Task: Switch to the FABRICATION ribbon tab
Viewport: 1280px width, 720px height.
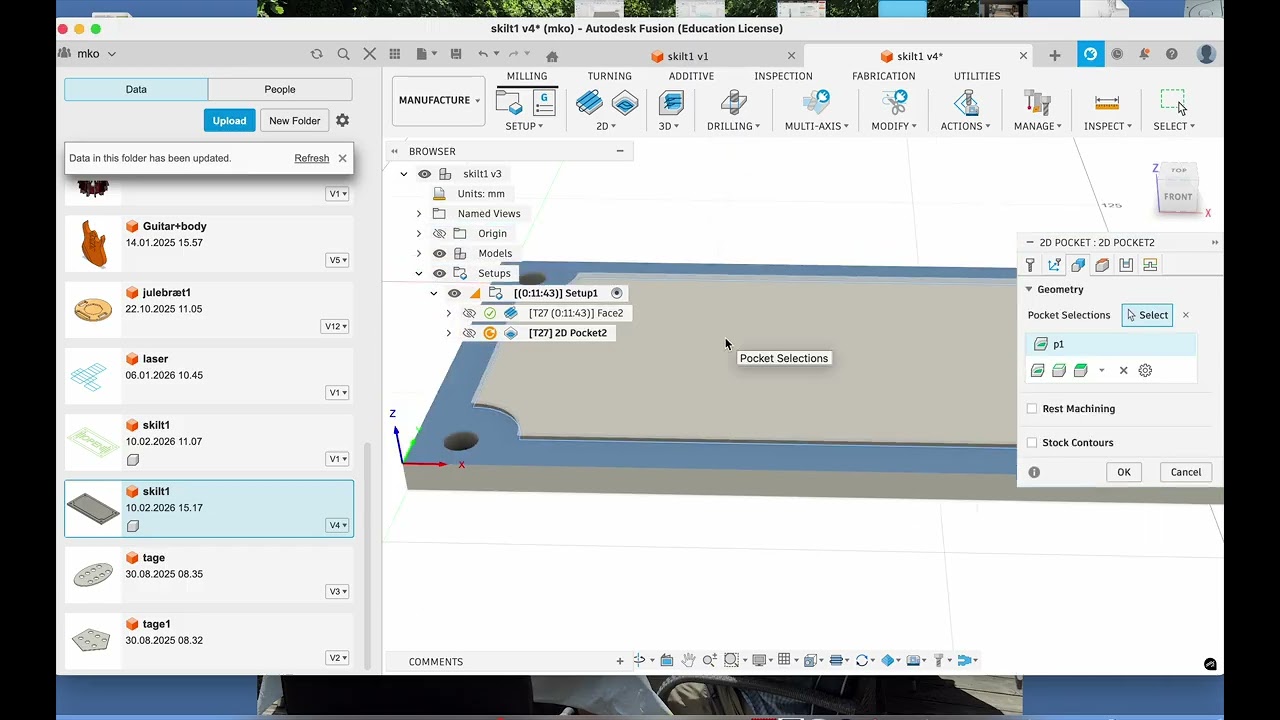Action: tap(883, 76)
